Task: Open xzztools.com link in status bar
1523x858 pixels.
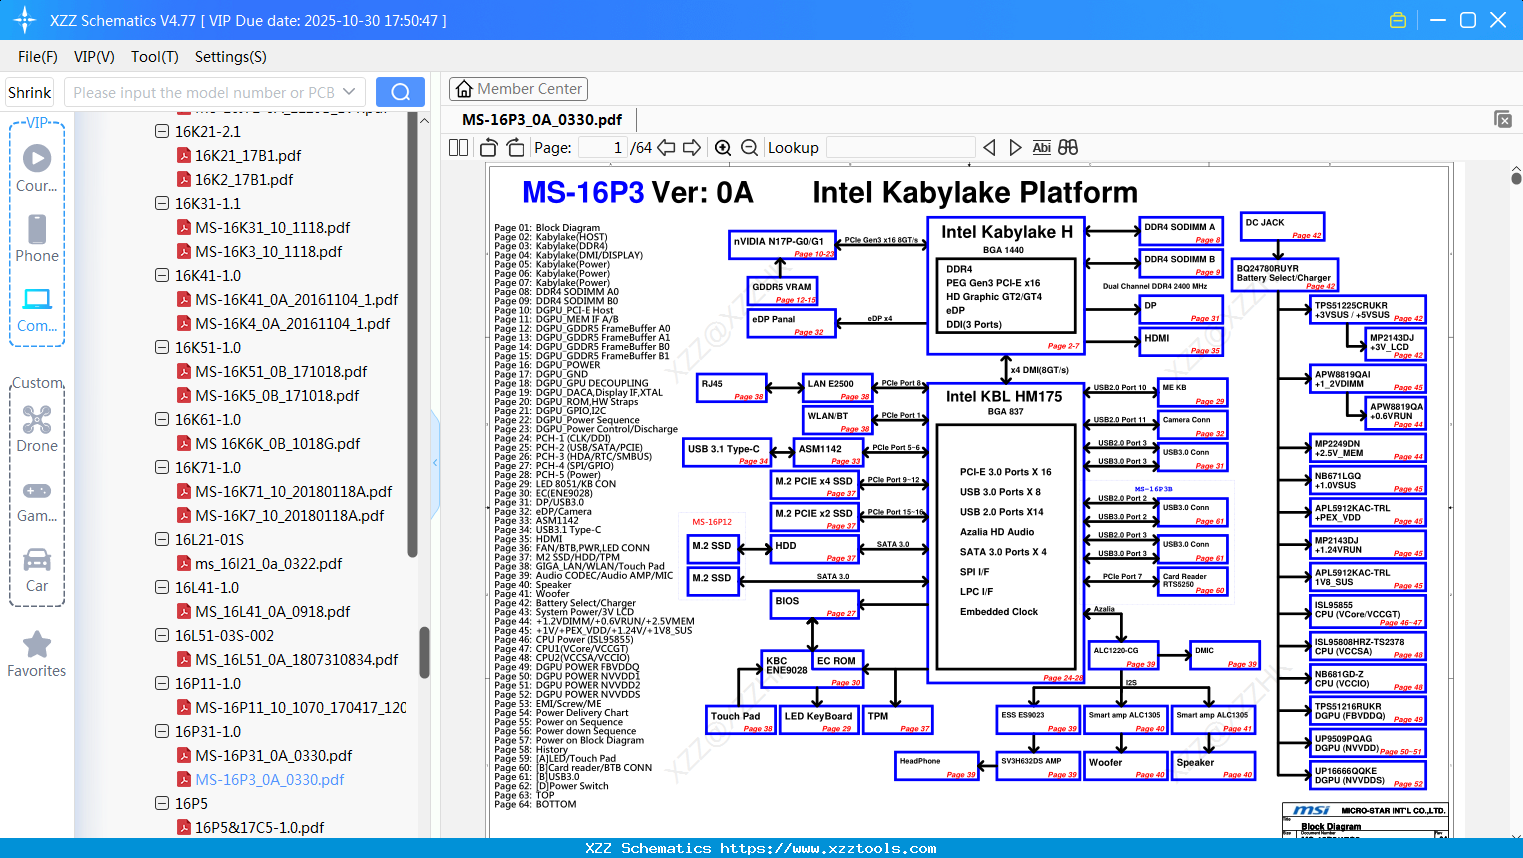Action: tap(828, 848)
